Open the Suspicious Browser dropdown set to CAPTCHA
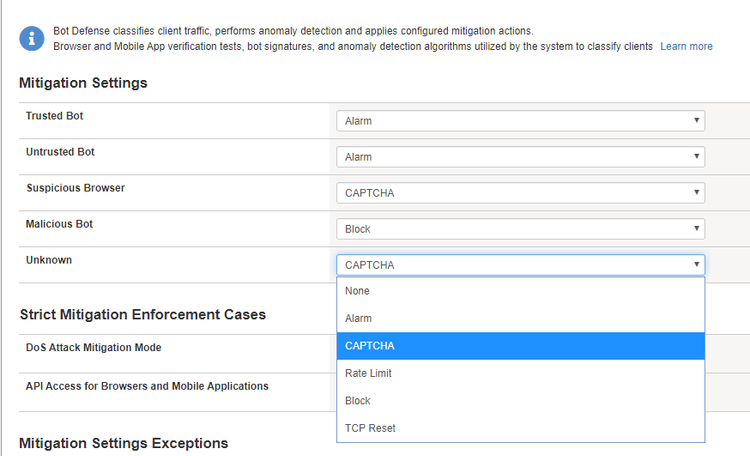Viewport: 750px width, 456px height. [520, 193]
